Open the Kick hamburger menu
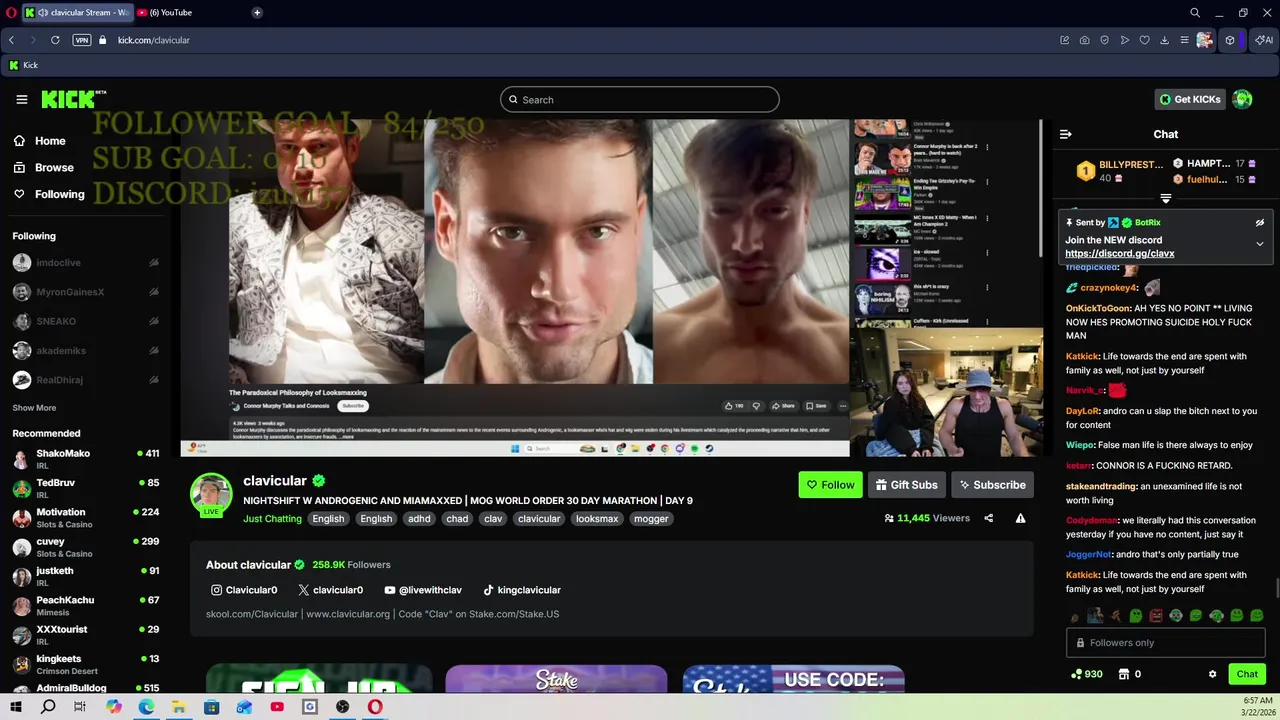The width and height of the screenshot is (1280, 720). point(21,99)
